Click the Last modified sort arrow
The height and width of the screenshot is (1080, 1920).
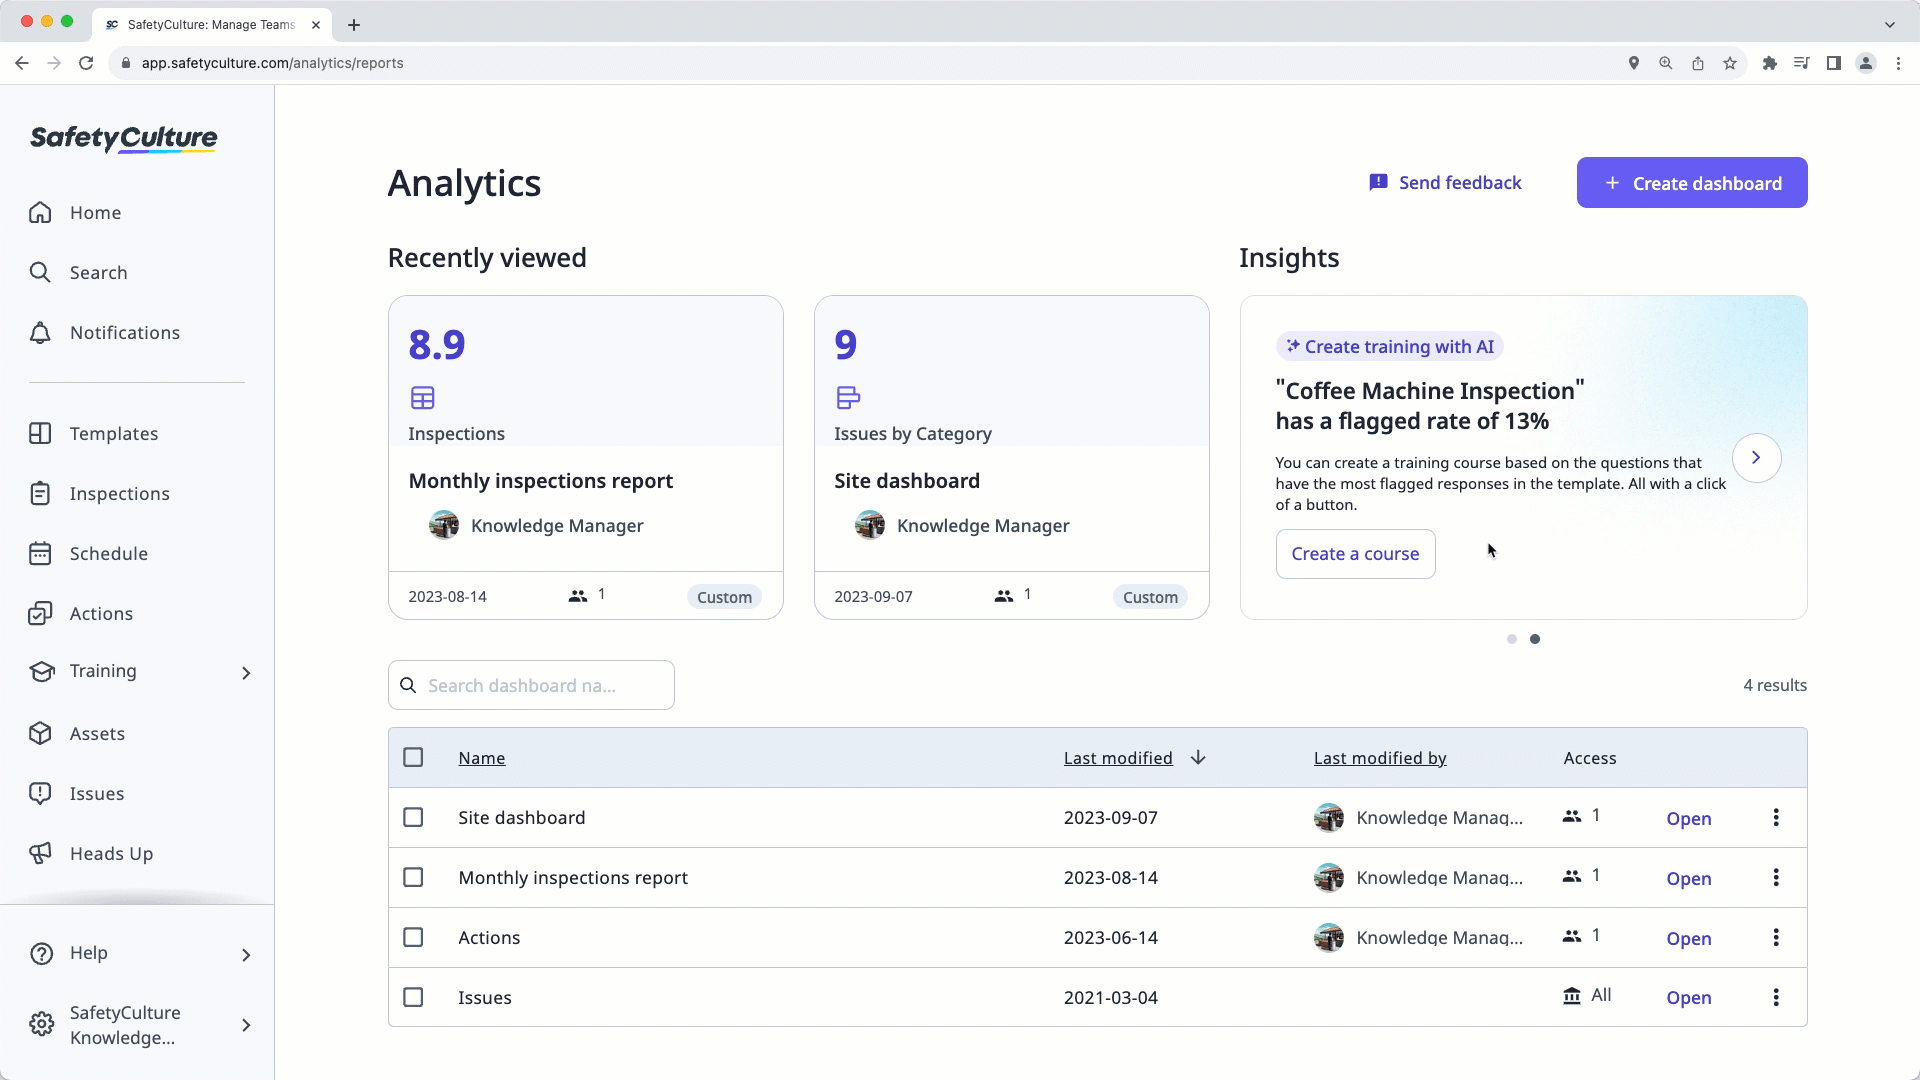point(1198,758)
